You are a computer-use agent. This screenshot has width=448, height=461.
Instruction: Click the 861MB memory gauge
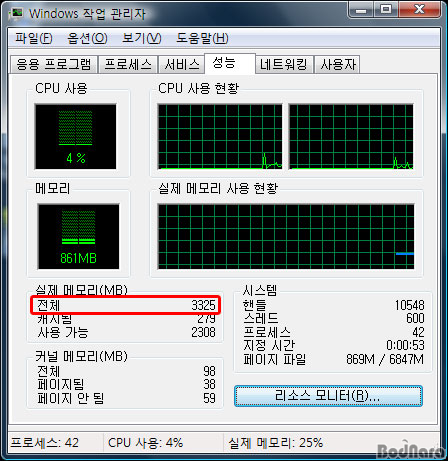78,236
